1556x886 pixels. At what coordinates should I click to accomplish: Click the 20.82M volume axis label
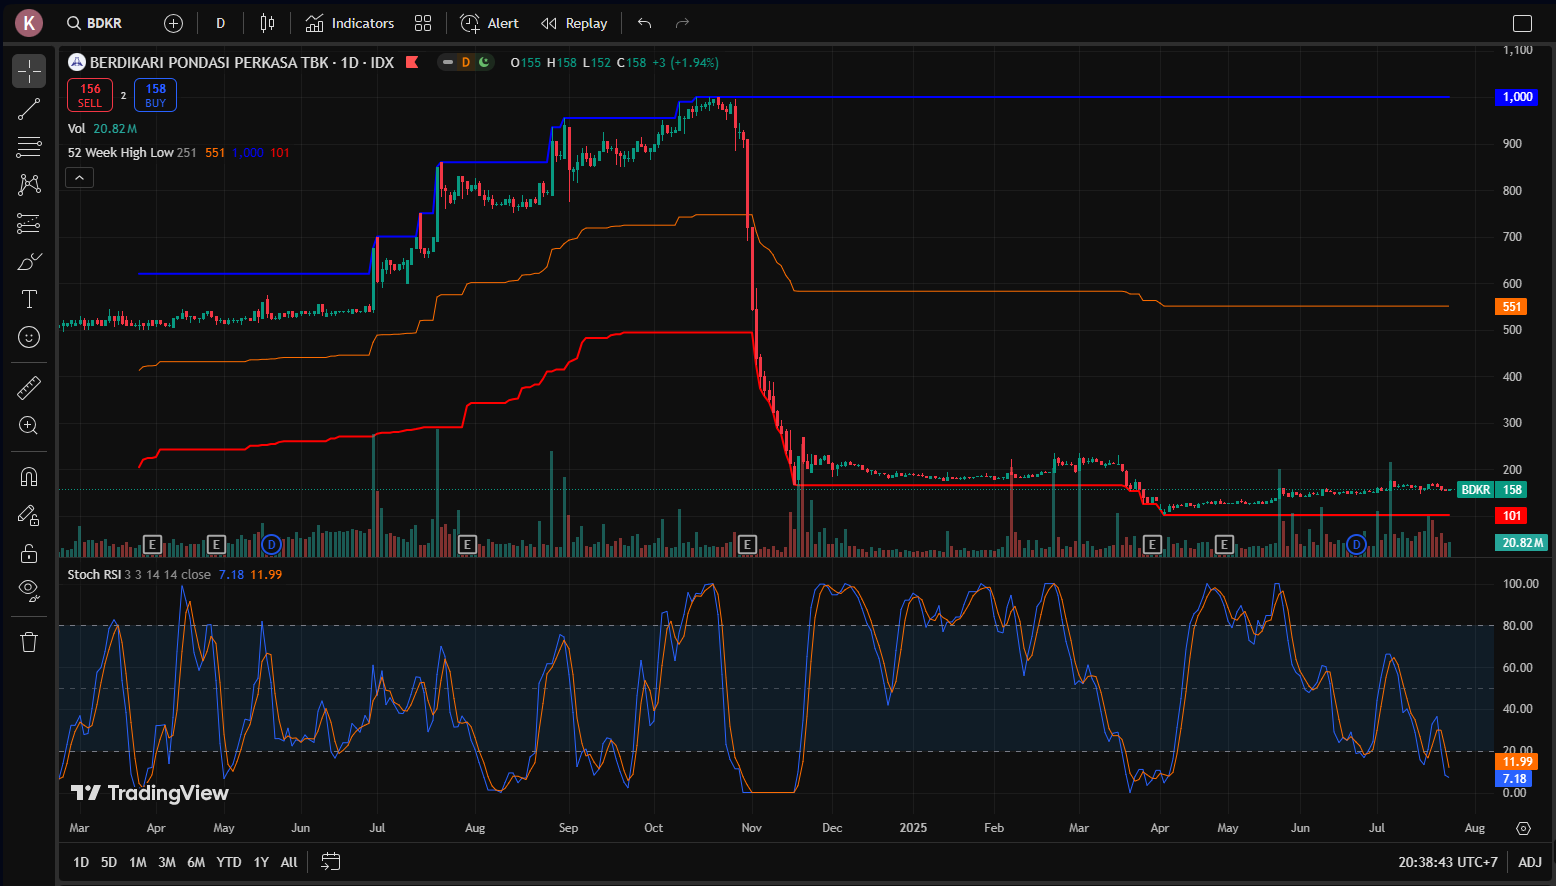tap(1521, 543)
